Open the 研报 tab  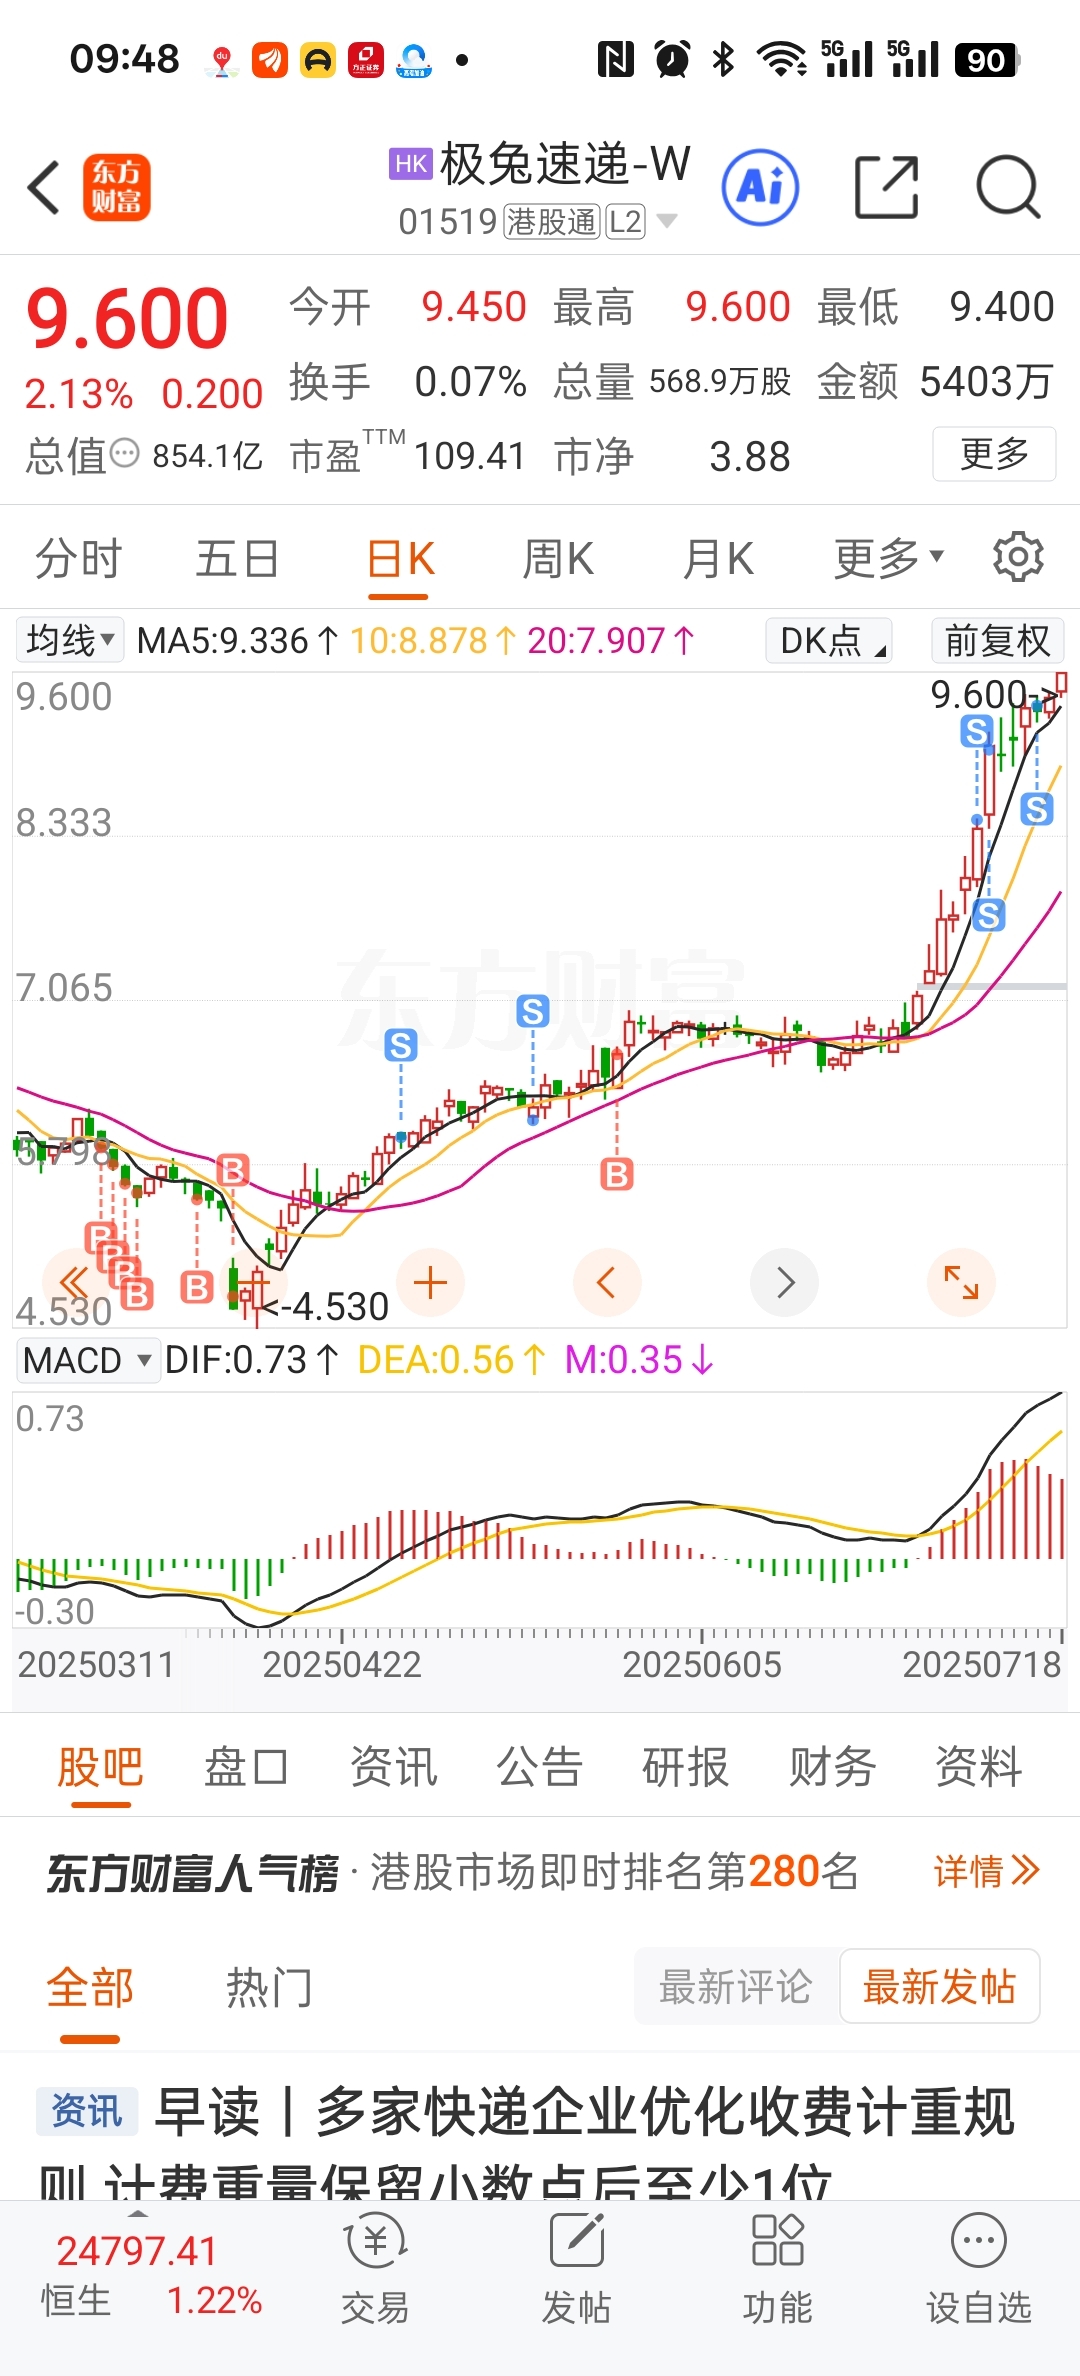coord(685,1767)
